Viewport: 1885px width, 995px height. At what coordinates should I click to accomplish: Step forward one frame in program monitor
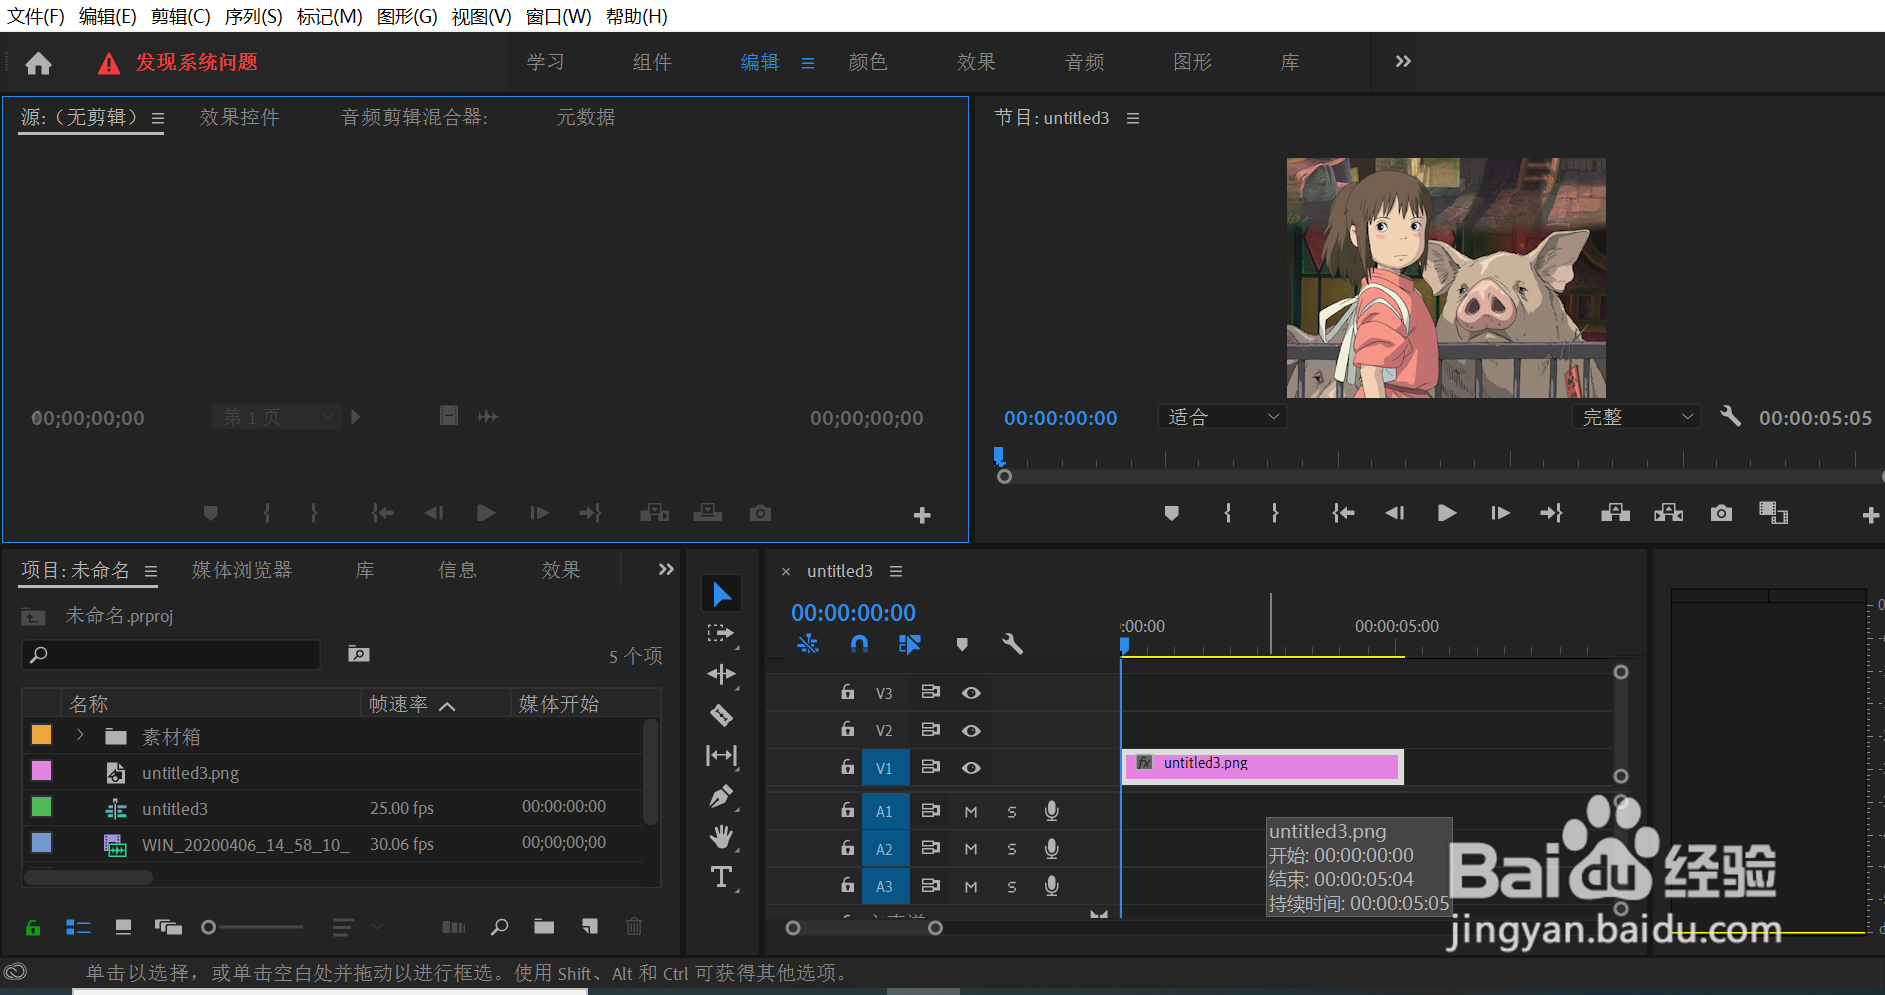[x=1500, y=513]
